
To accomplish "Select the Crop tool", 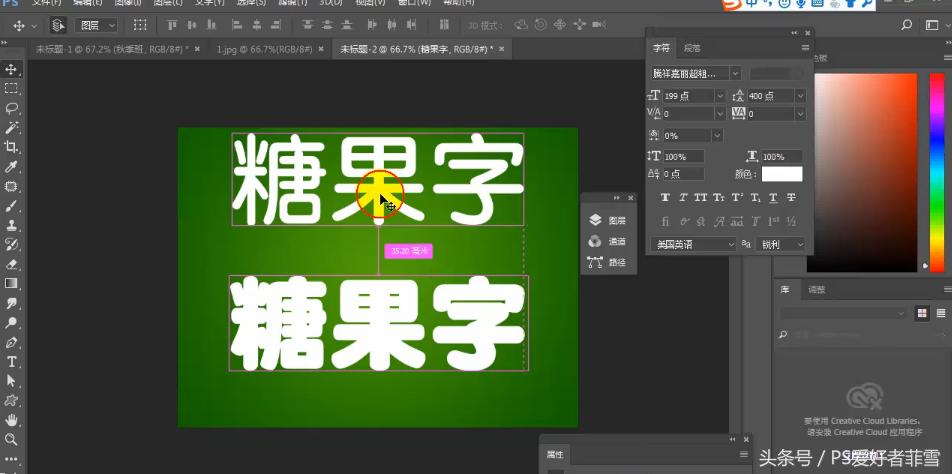I will pos(11,146).
